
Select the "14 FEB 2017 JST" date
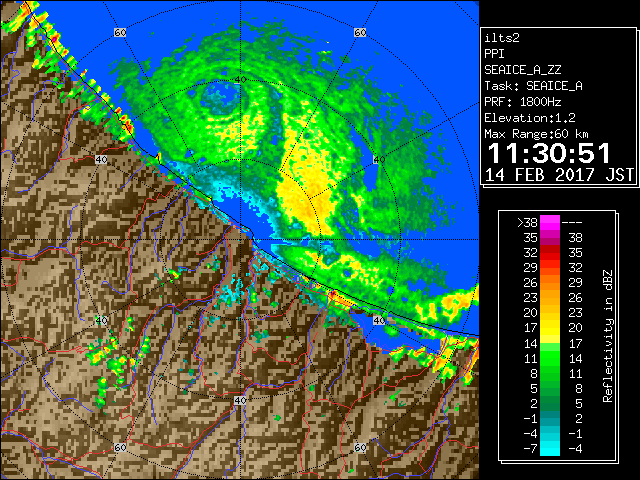559,175
